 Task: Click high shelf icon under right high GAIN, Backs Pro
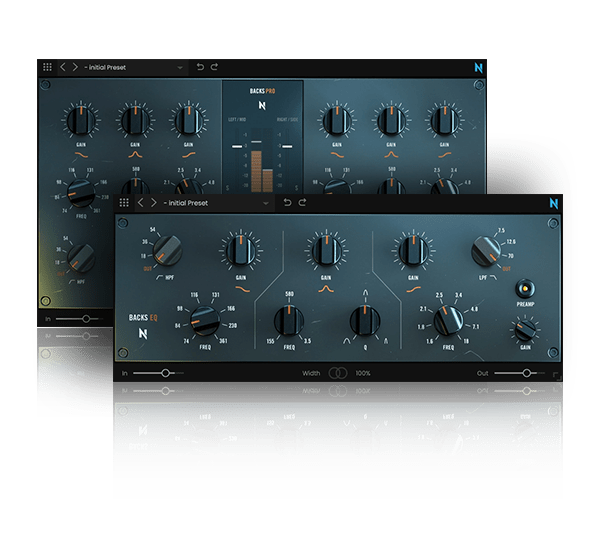444,155
